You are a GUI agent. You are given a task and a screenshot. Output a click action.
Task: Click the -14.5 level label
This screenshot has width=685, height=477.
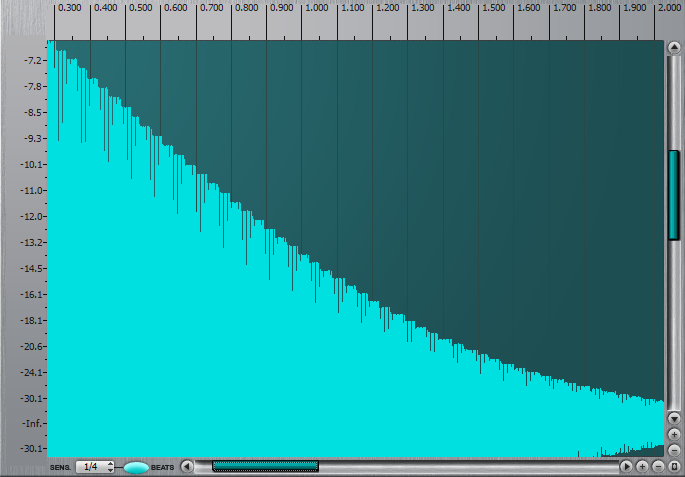[x=31, y=269]
